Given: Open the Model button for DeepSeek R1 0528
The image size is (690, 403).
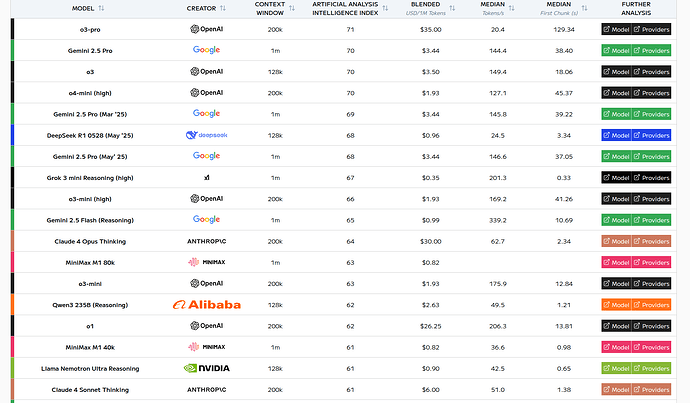Looking at the screenshot, I should click(615, 135).
